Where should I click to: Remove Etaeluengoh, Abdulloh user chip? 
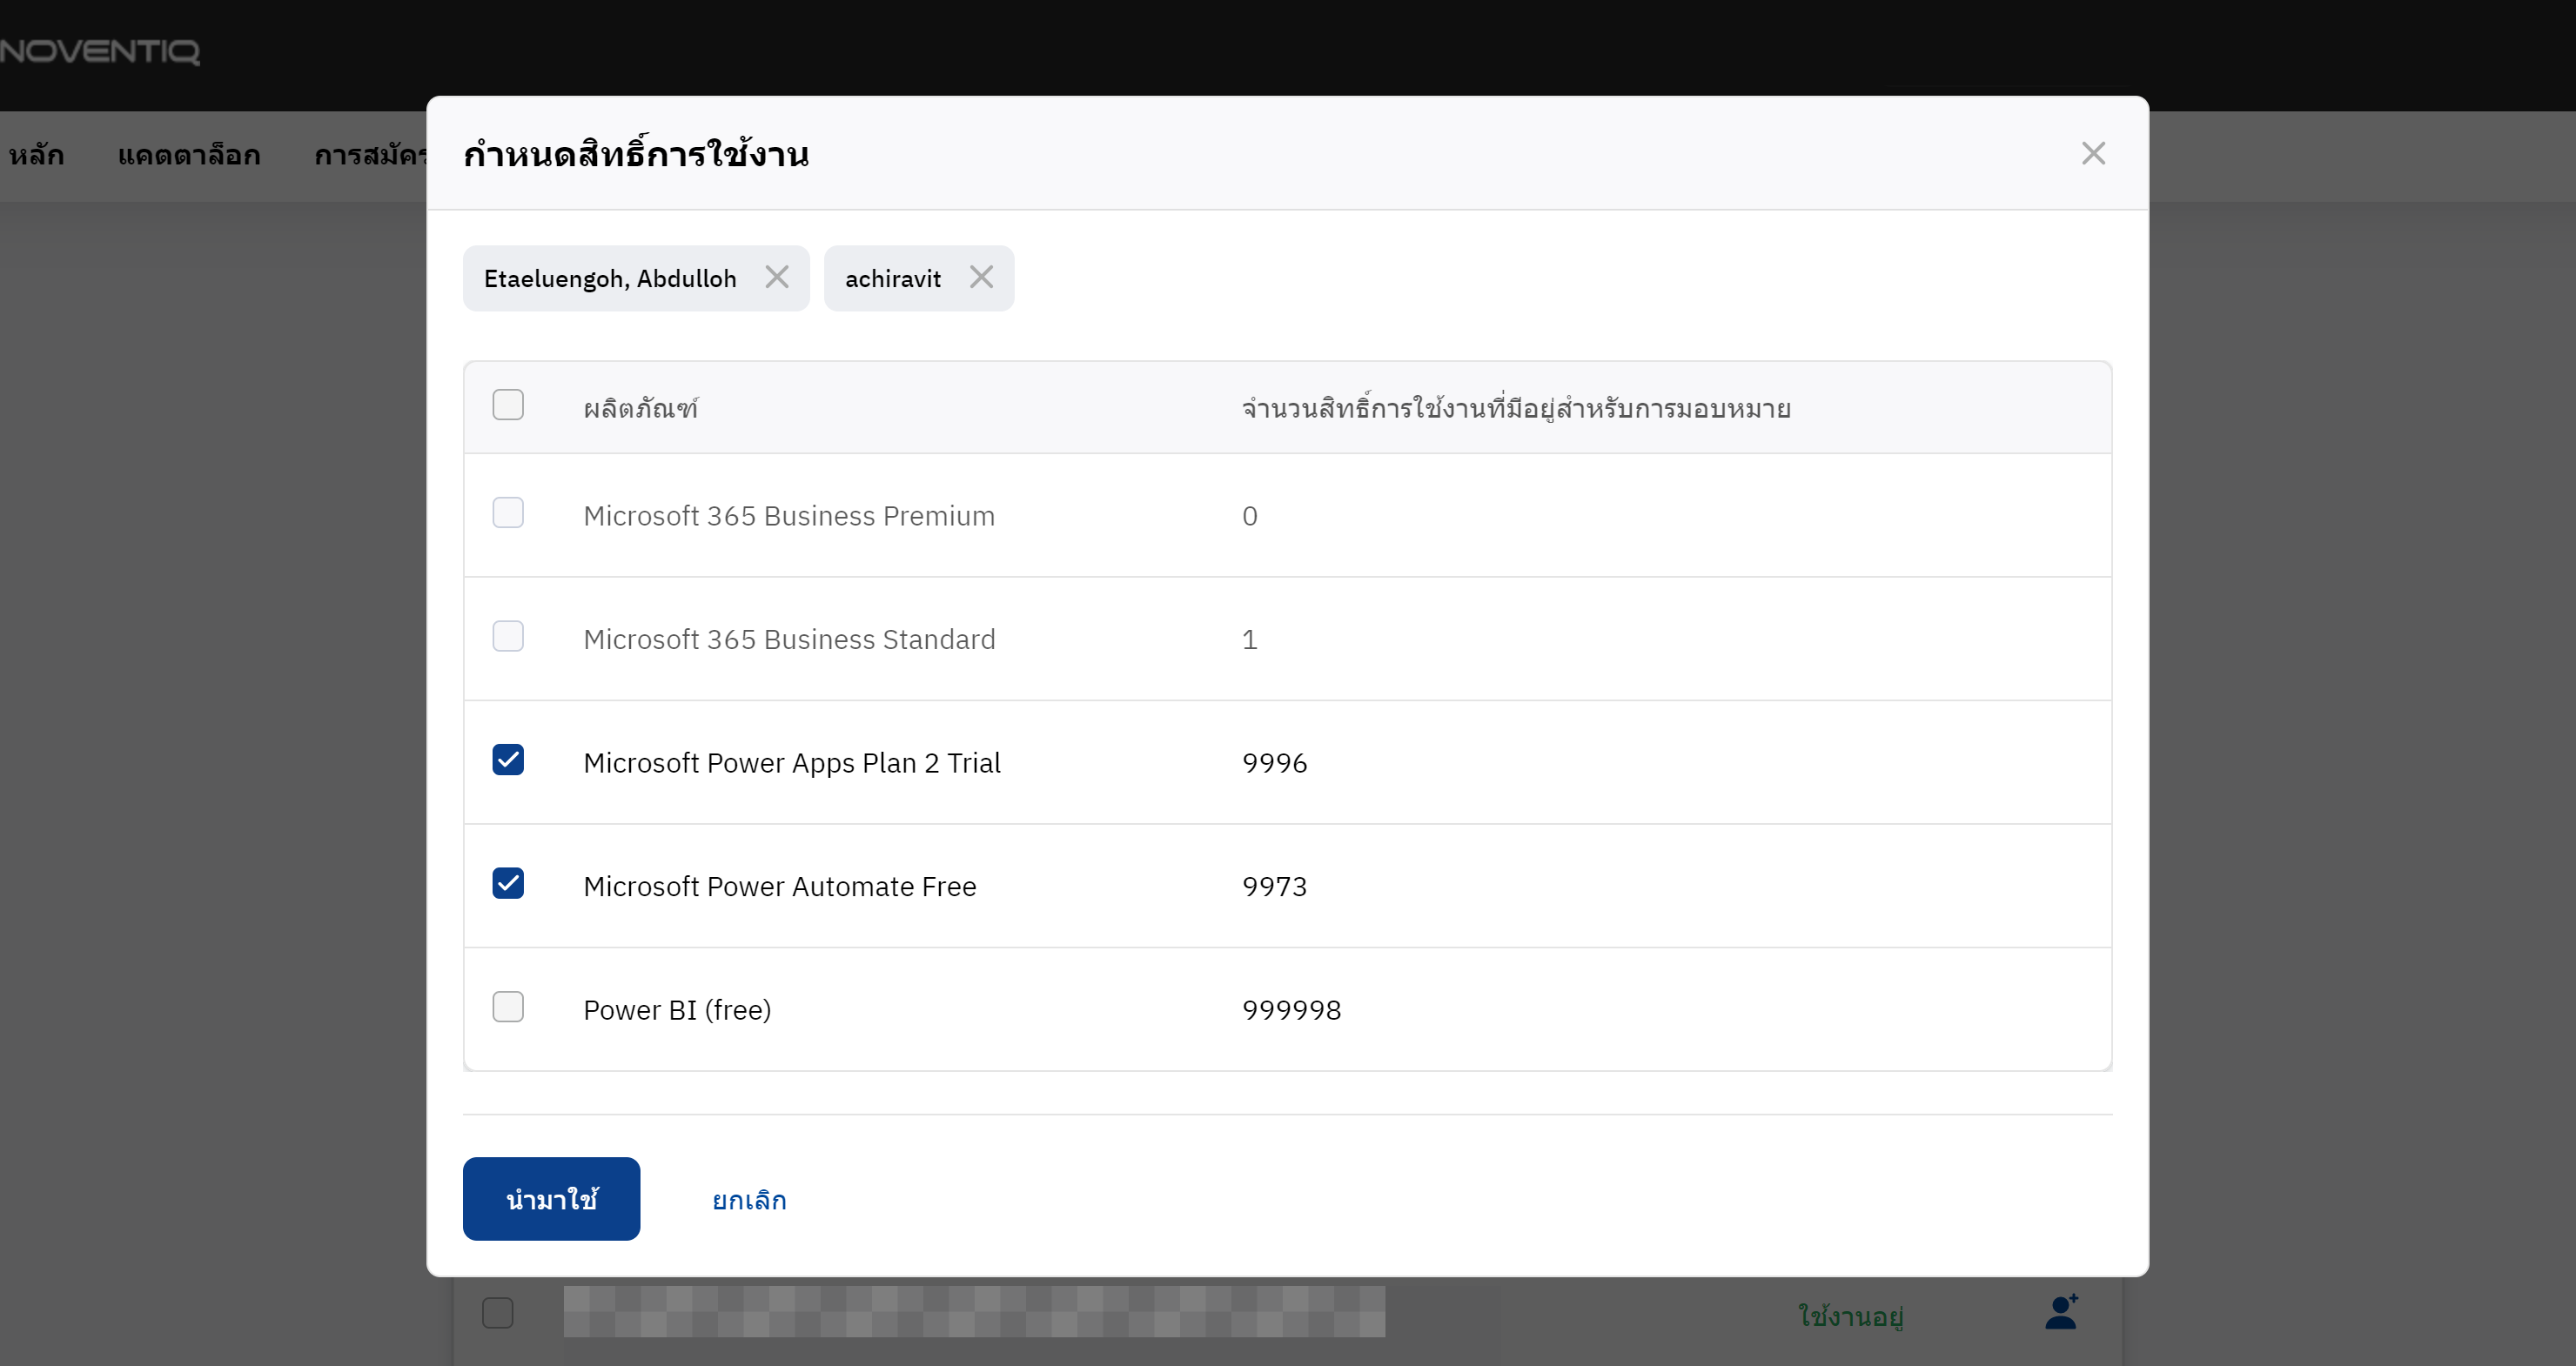pos(777,277)
